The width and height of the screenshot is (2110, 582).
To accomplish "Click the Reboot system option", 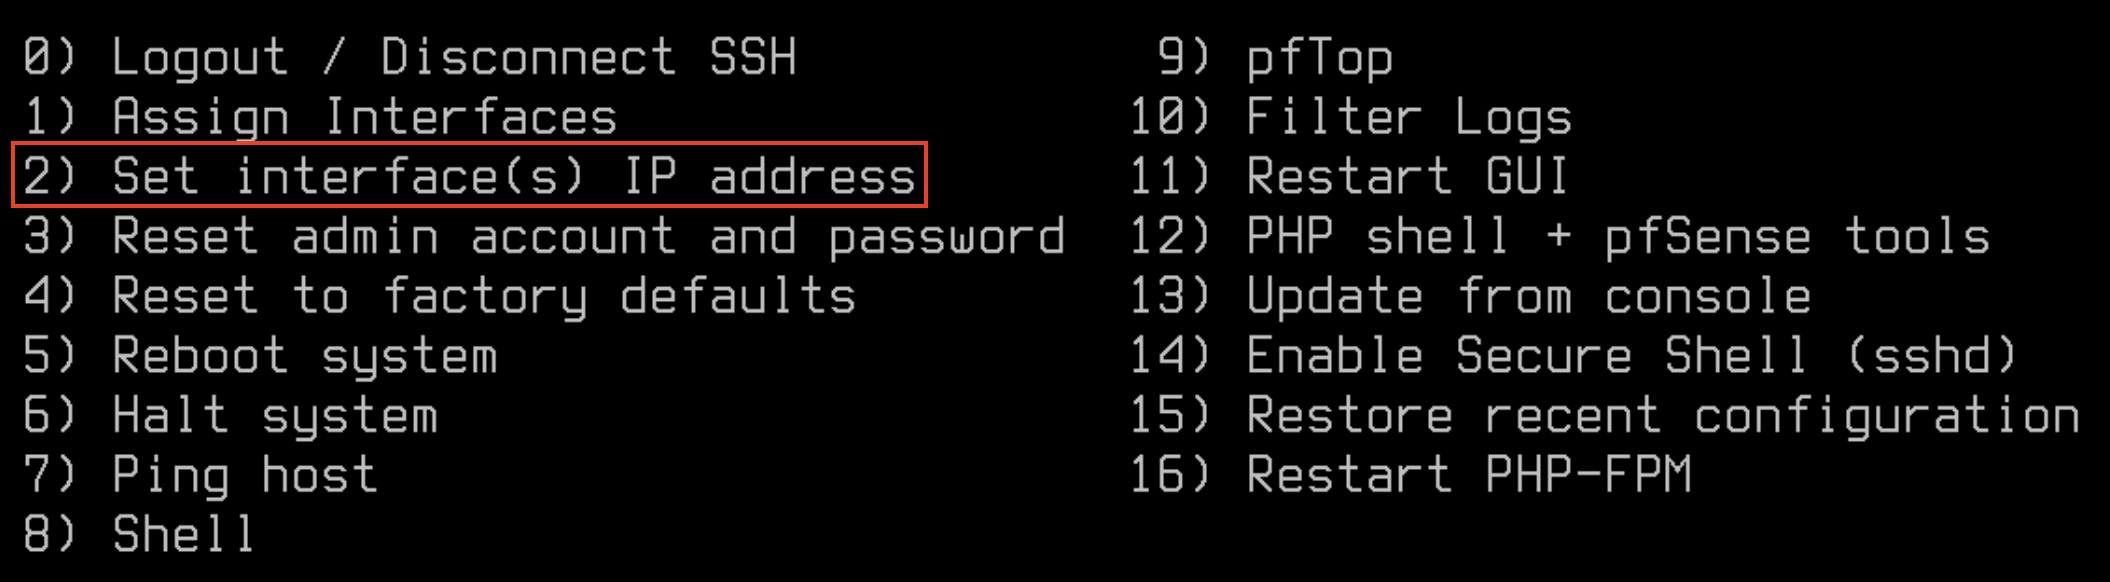I will (x=304, y=357).
